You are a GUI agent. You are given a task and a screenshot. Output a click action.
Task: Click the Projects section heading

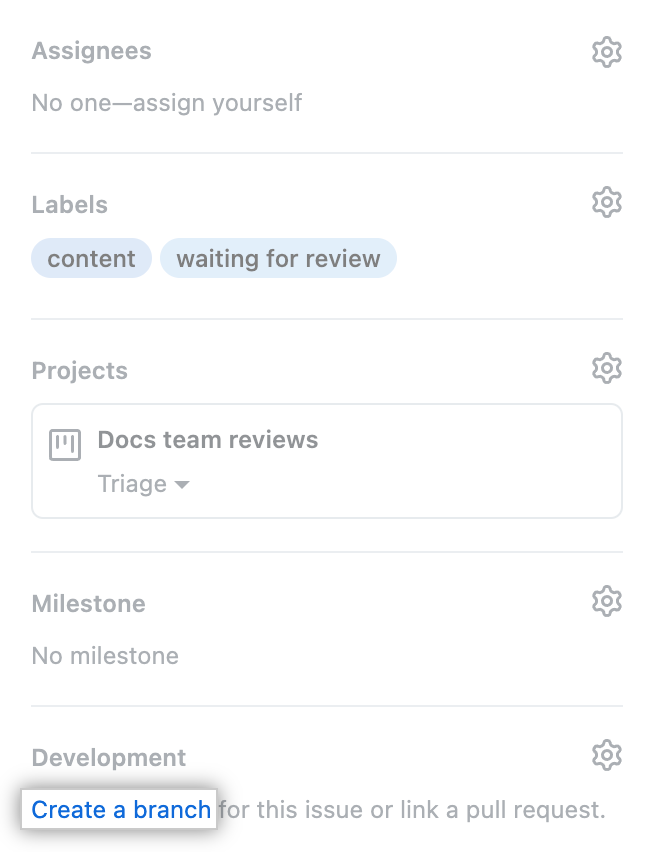(x=79, y=371)
